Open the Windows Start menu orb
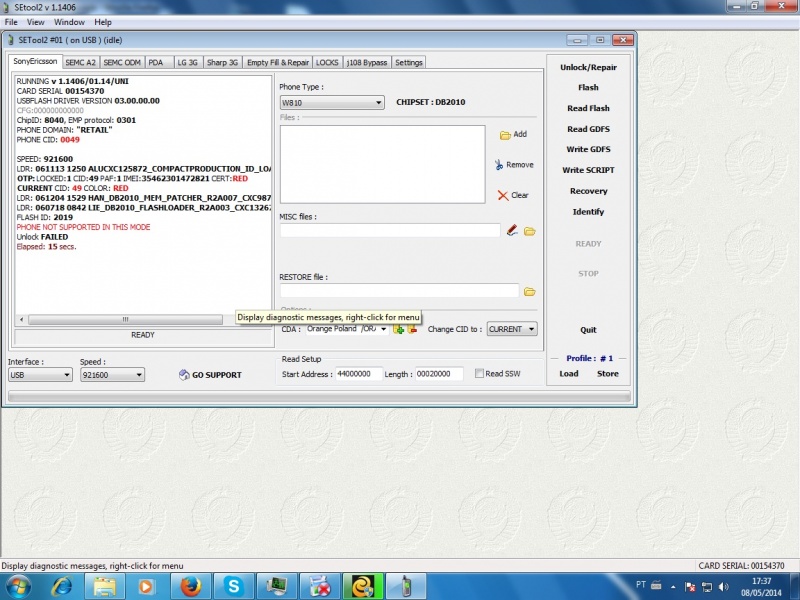This screenshot has height=600, width=800. pyautogui.click(x=18, y=586)
